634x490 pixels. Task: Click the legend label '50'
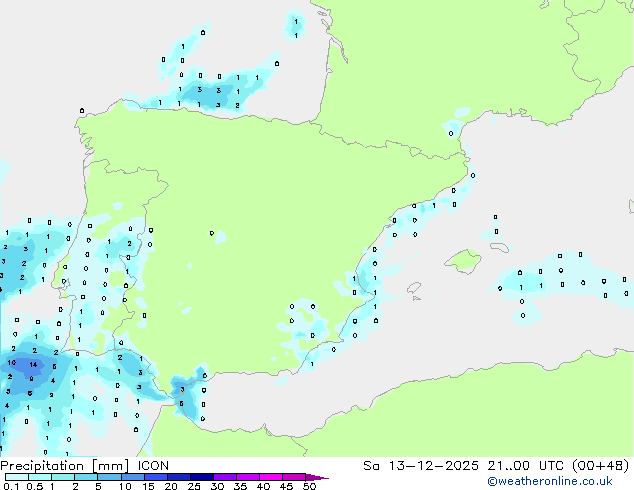click(309, 486)
